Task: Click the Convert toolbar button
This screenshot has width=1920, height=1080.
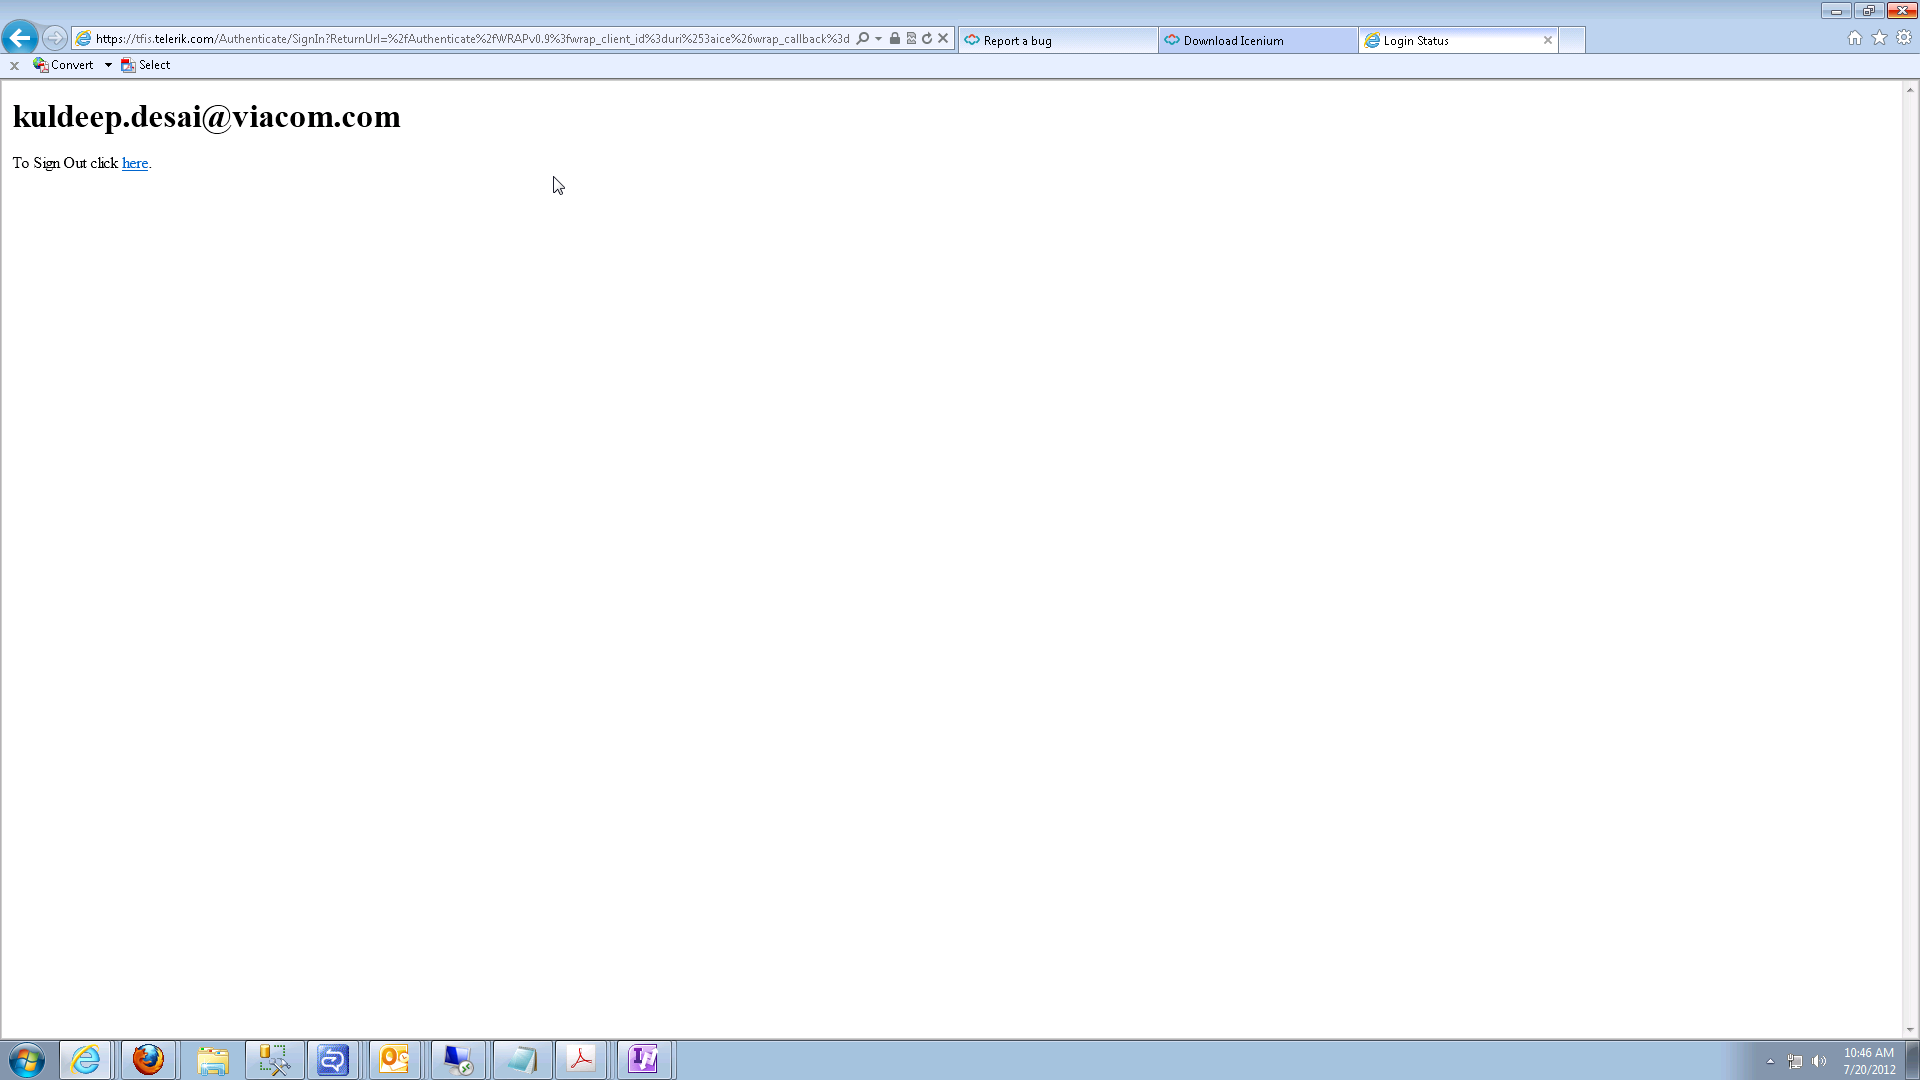Action: (x=64, y=65)
